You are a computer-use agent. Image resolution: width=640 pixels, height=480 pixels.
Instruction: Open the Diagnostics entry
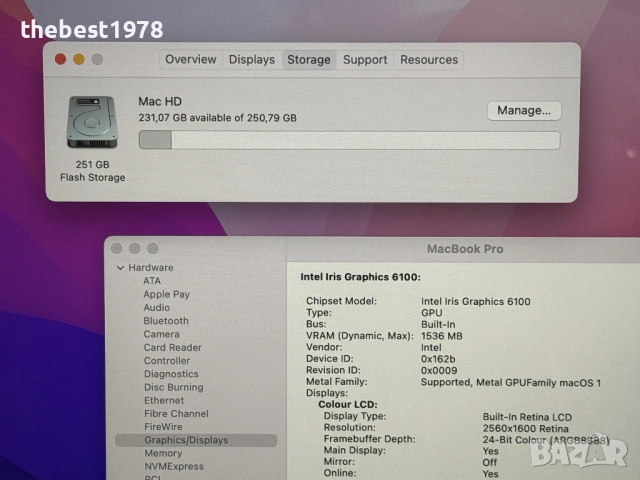171,374
